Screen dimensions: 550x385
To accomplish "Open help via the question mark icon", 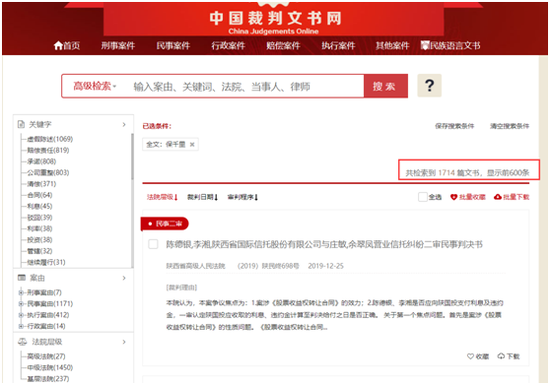I will click(x=429, y=86).
